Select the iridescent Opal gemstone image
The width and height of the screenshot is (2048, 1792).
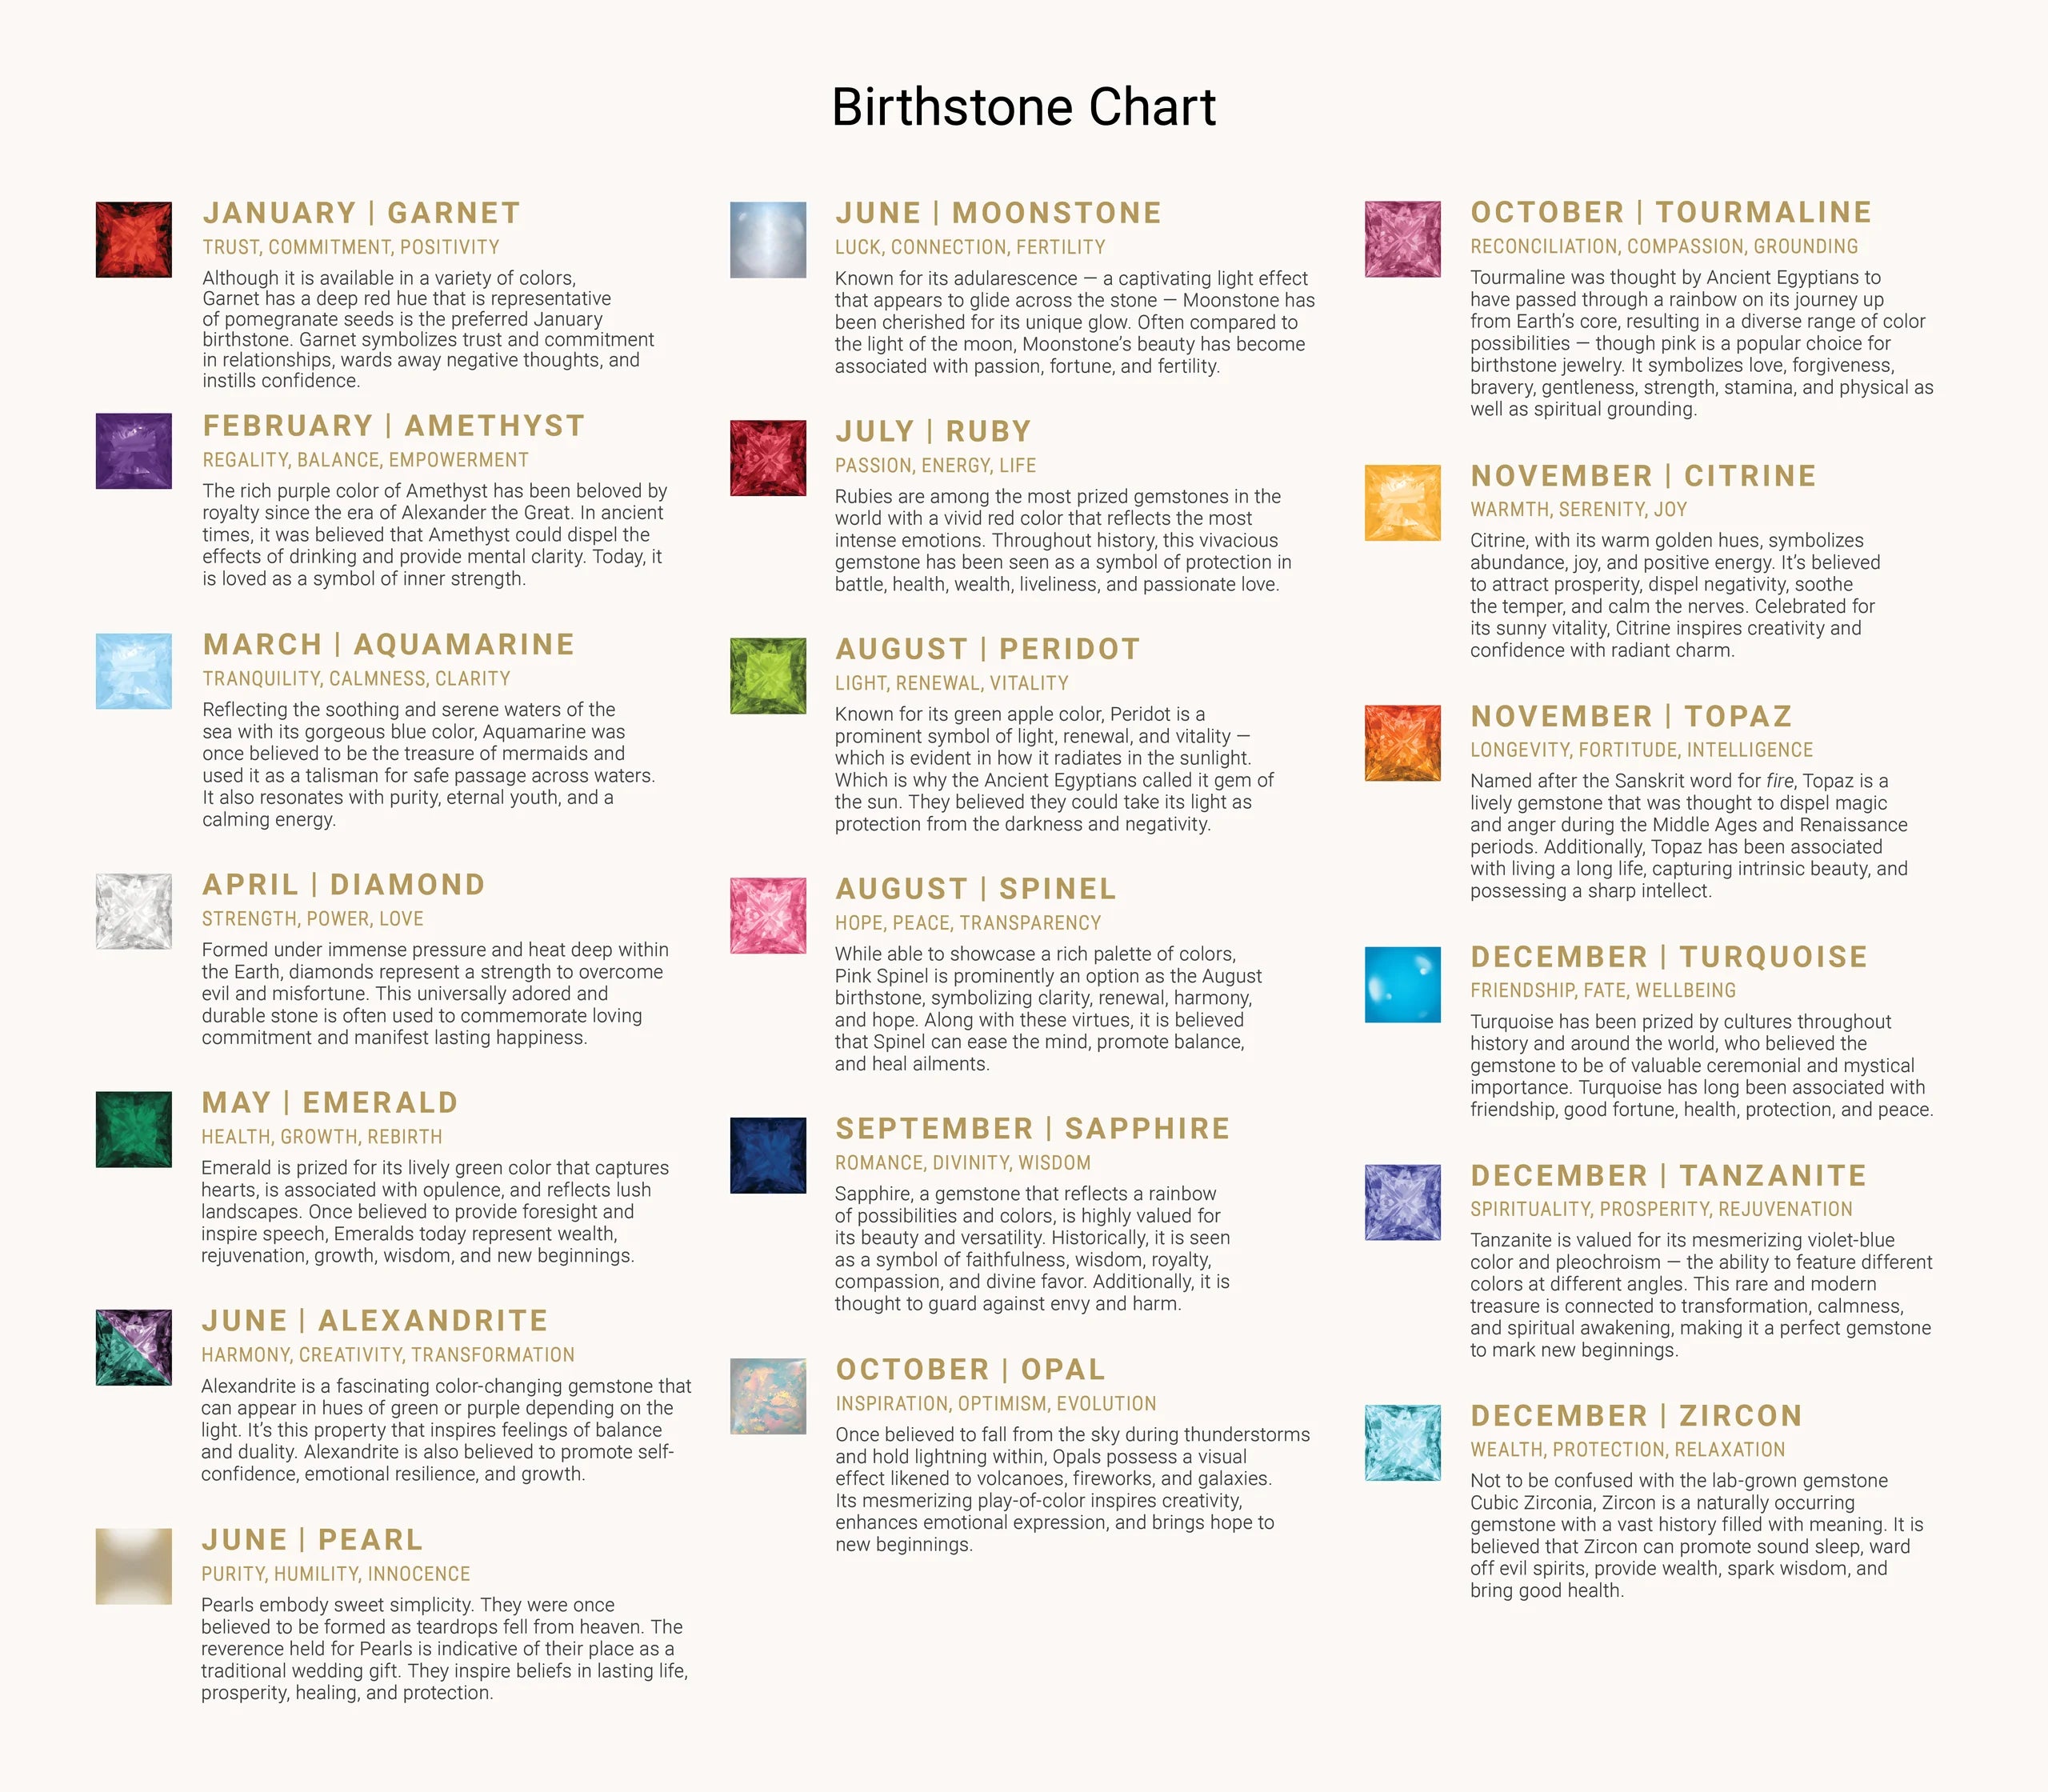point(768,1396)
